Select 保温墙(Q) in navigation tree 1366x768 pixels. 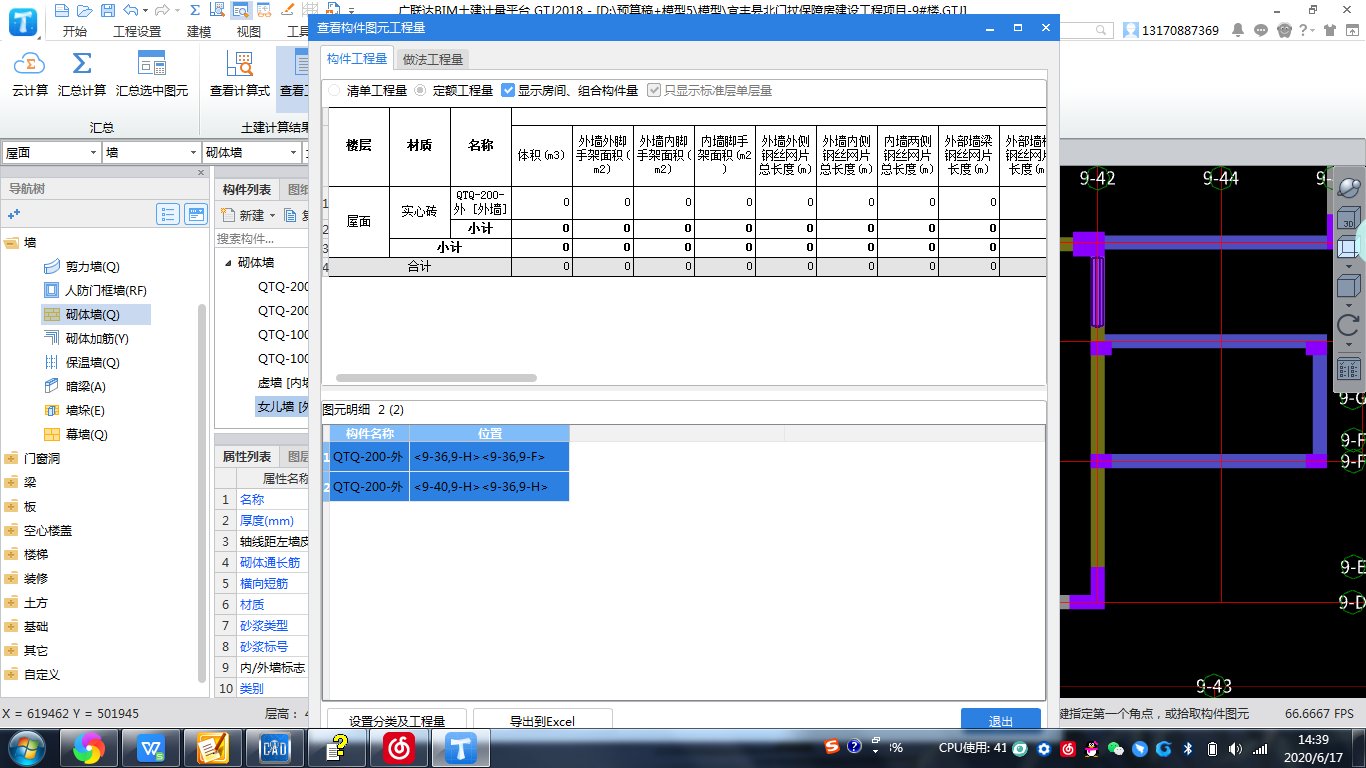tap(92, 362)
